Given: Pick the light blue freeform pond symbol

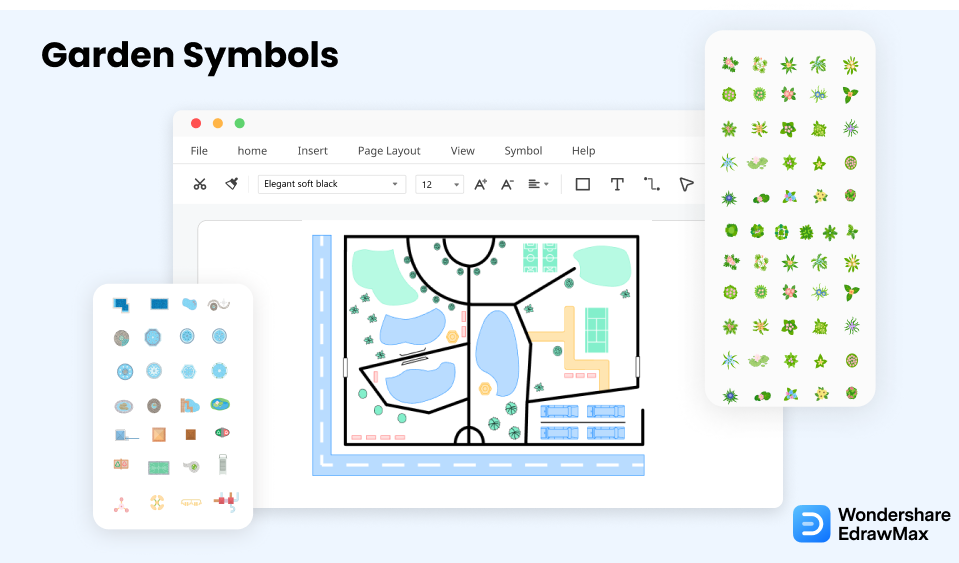Looking at the screenshot, I should click(190, 304).
